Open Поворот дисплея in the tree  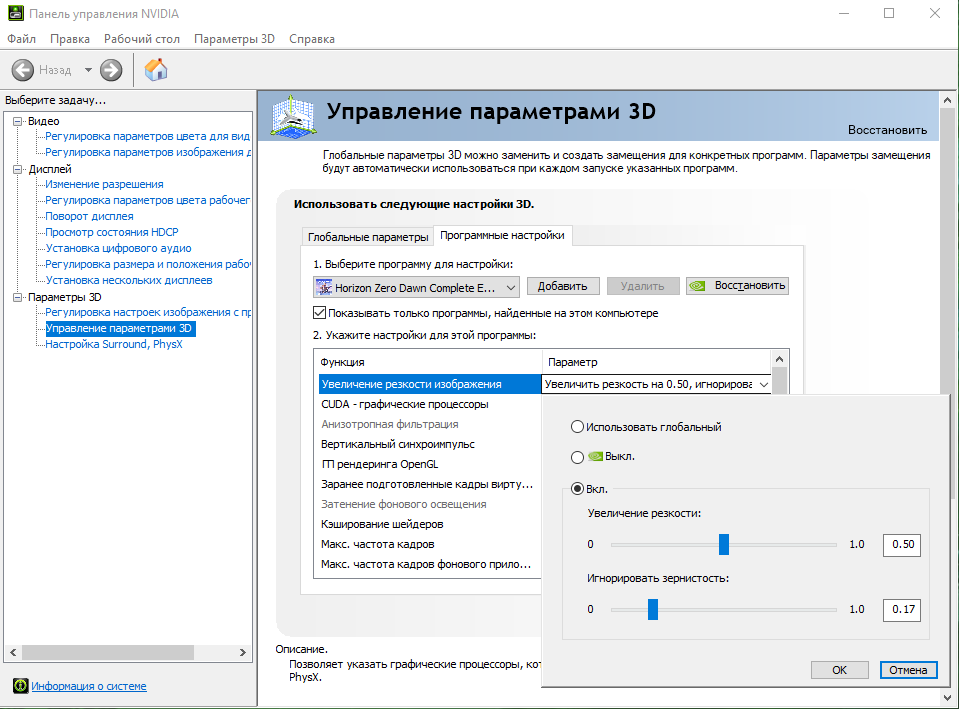[89, 216]
